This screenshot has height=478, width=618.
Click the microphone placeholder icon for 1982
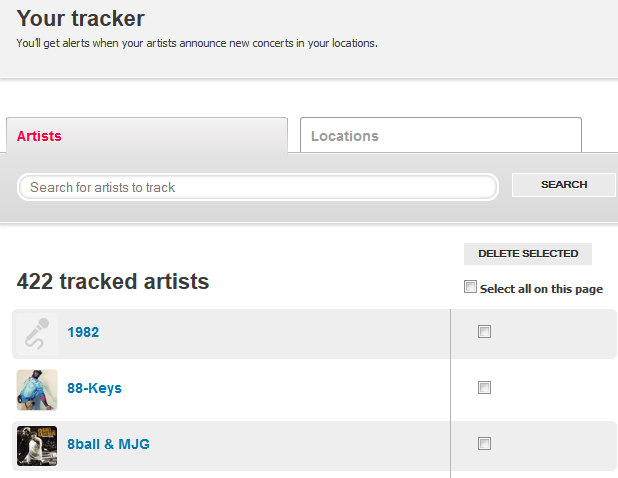(x=37, y=334)
